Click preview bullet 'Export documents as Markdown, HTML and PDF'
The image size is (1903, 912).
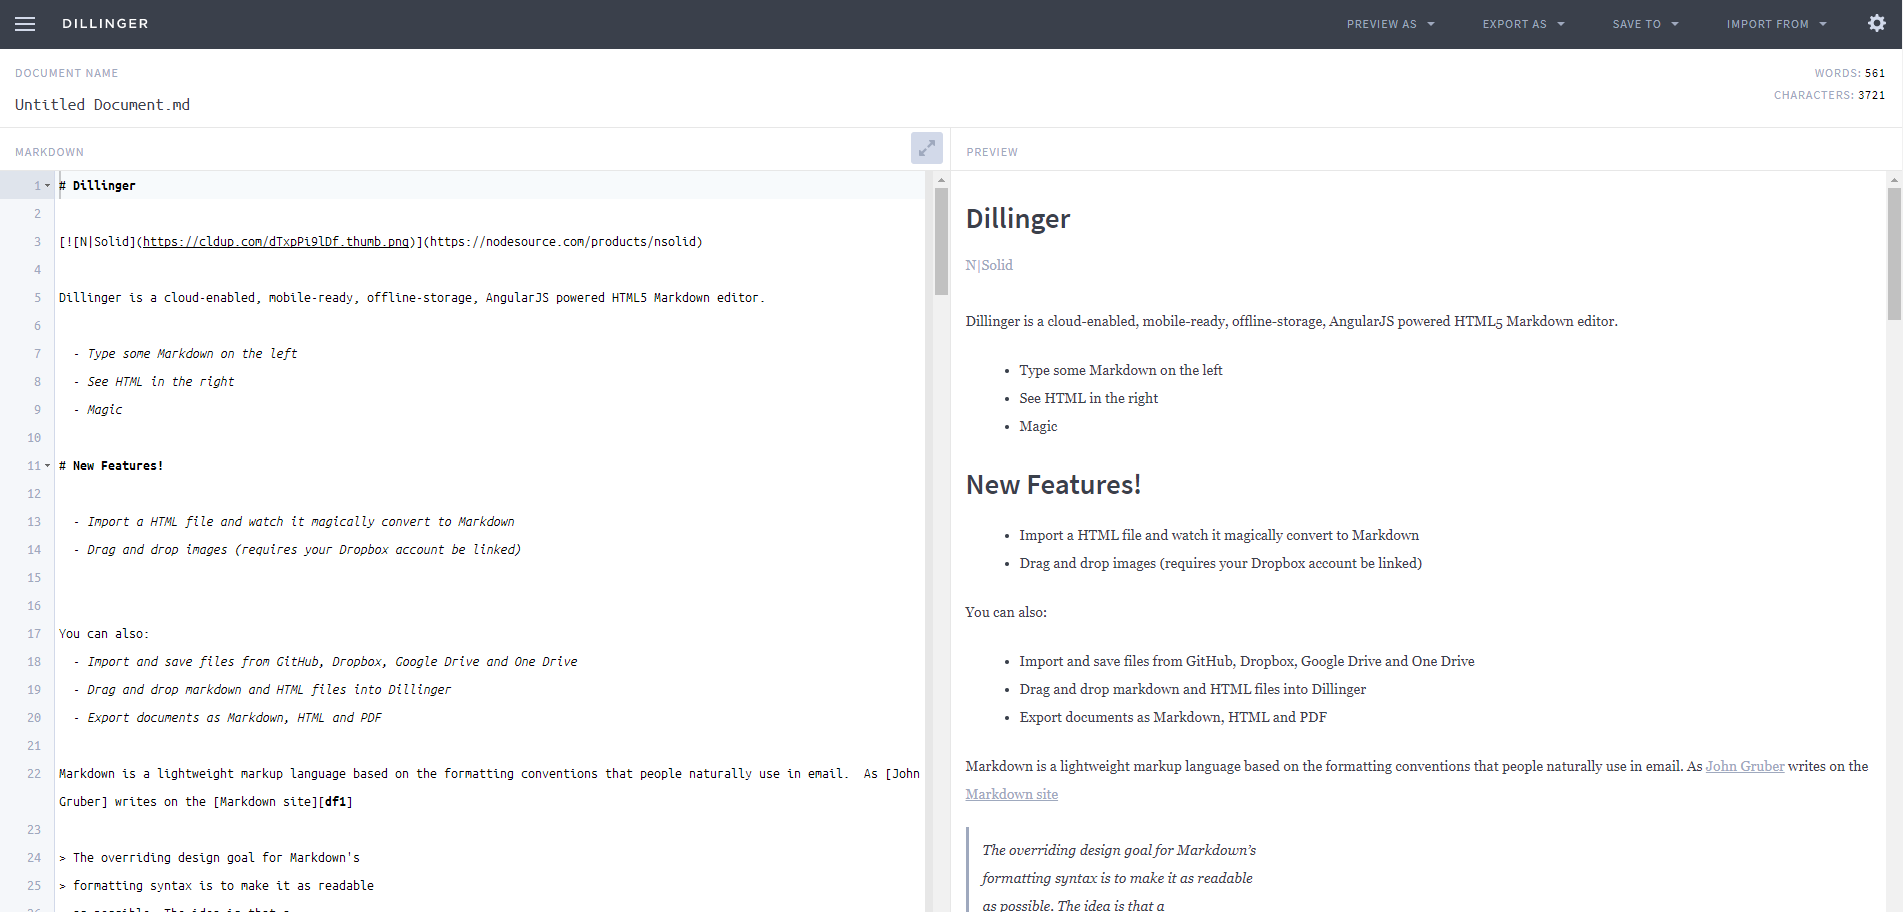1173,717
